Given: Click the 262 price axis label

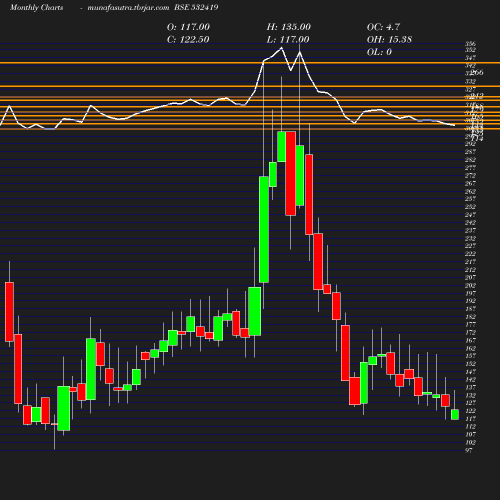Looking at the screenshot, I should coord(470,191).
